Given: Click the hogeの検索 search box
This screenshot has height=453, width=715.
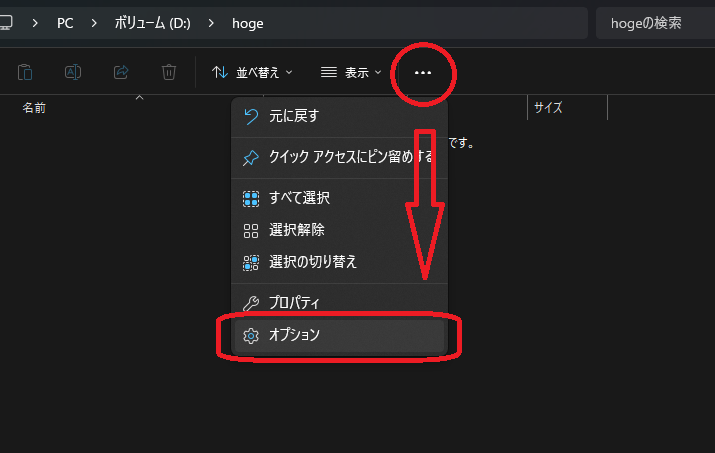Looking at the screenshot, I should (655, 23).
